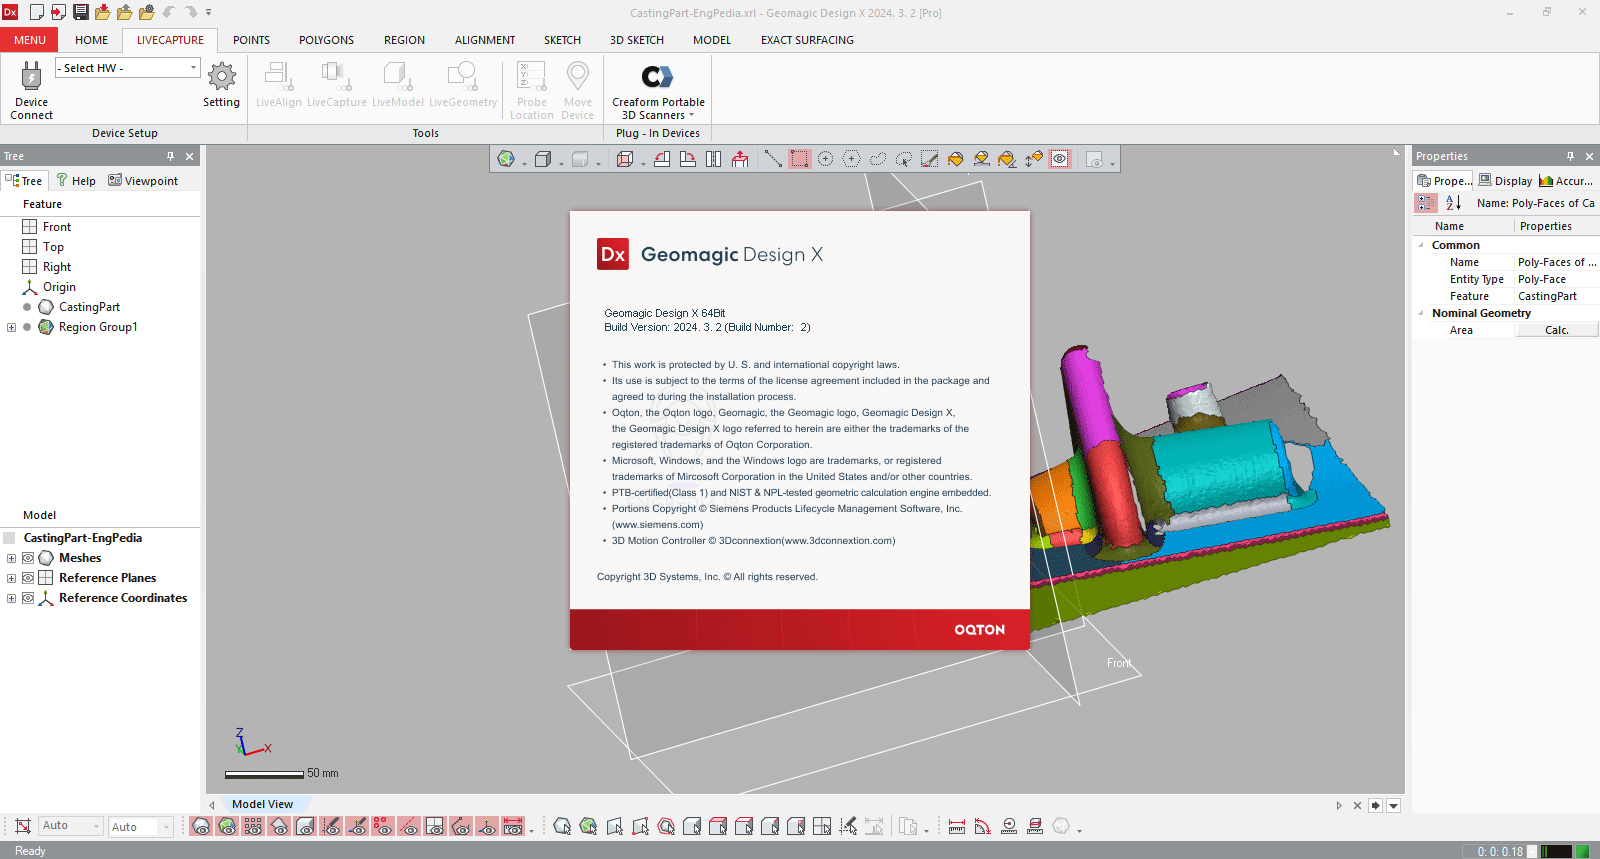Switch to the Display tab in Properties

1505,181
